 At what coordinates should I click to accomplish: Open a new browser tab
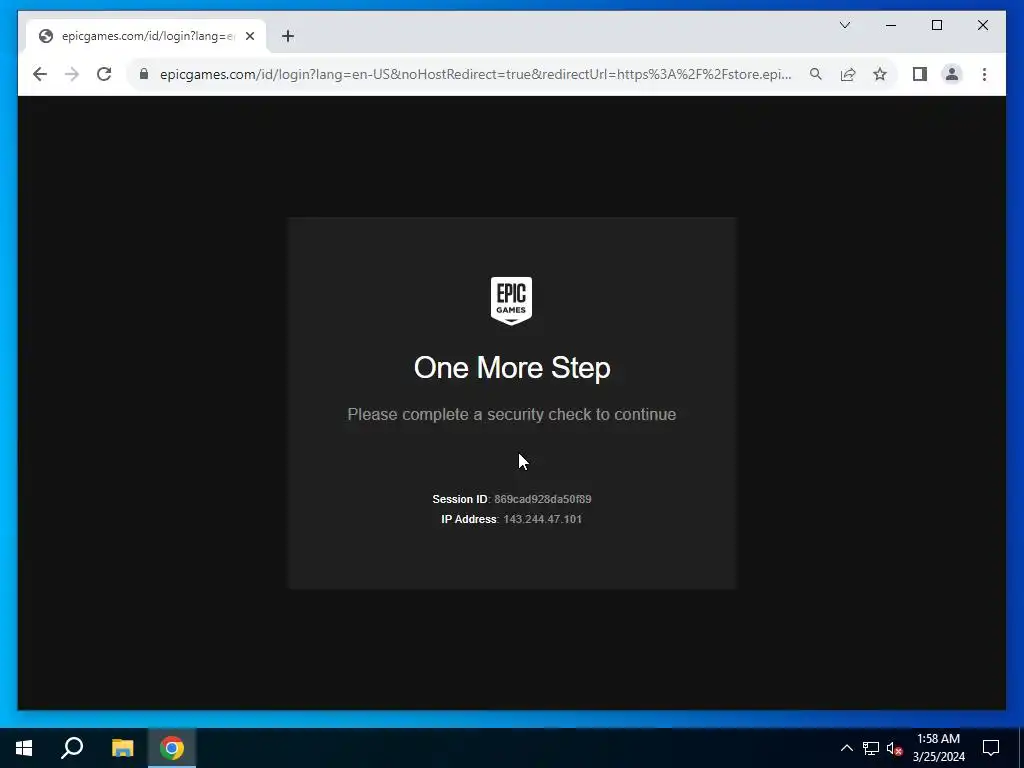click(x=288, y=36)
